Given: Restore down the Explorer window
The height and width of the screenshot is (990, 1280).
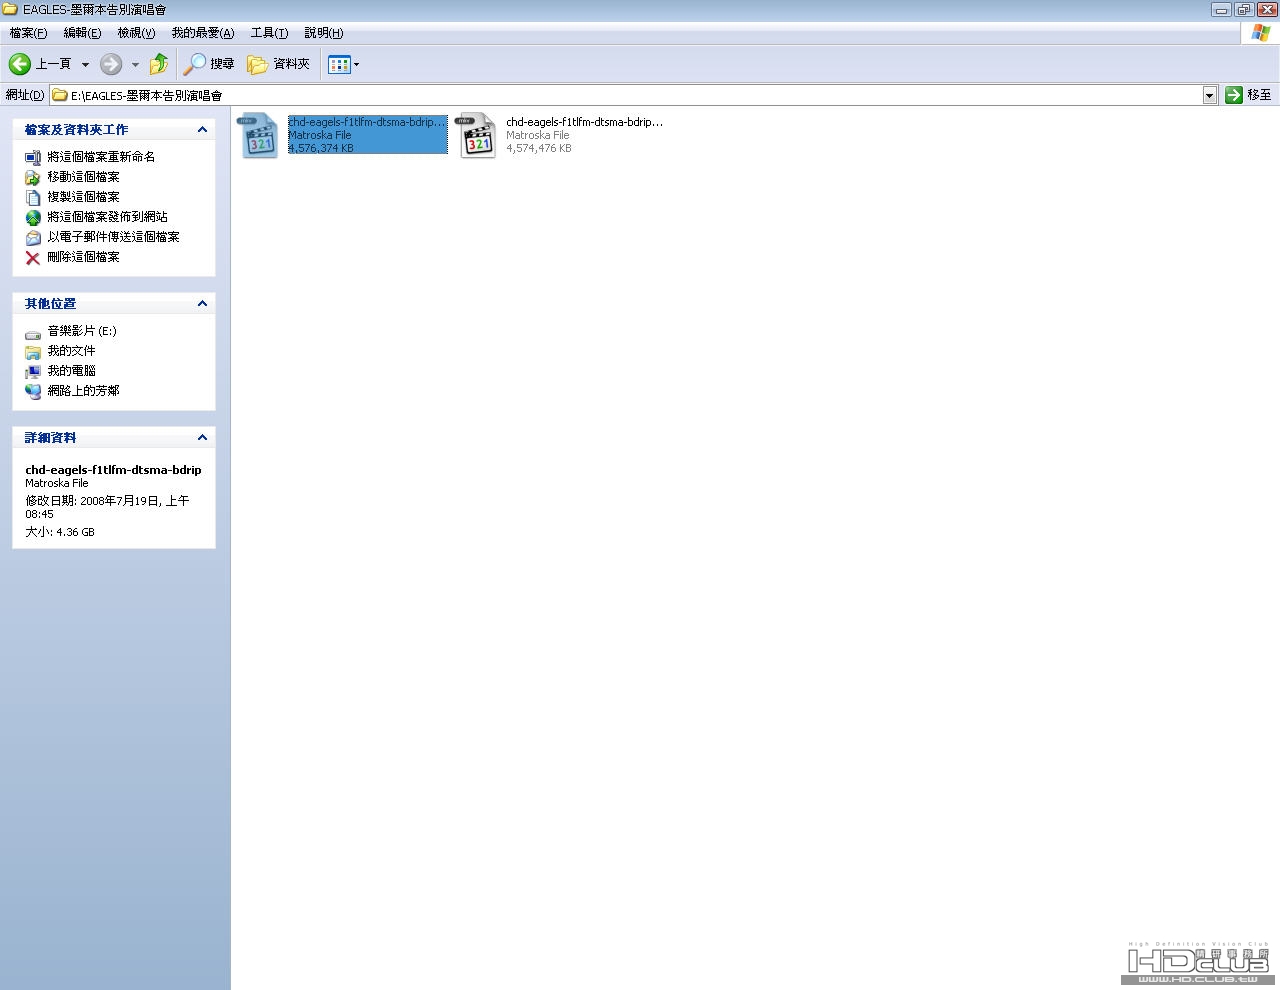Looking at the screenshot, I should pyautogui.click(x=1243, y=9).
